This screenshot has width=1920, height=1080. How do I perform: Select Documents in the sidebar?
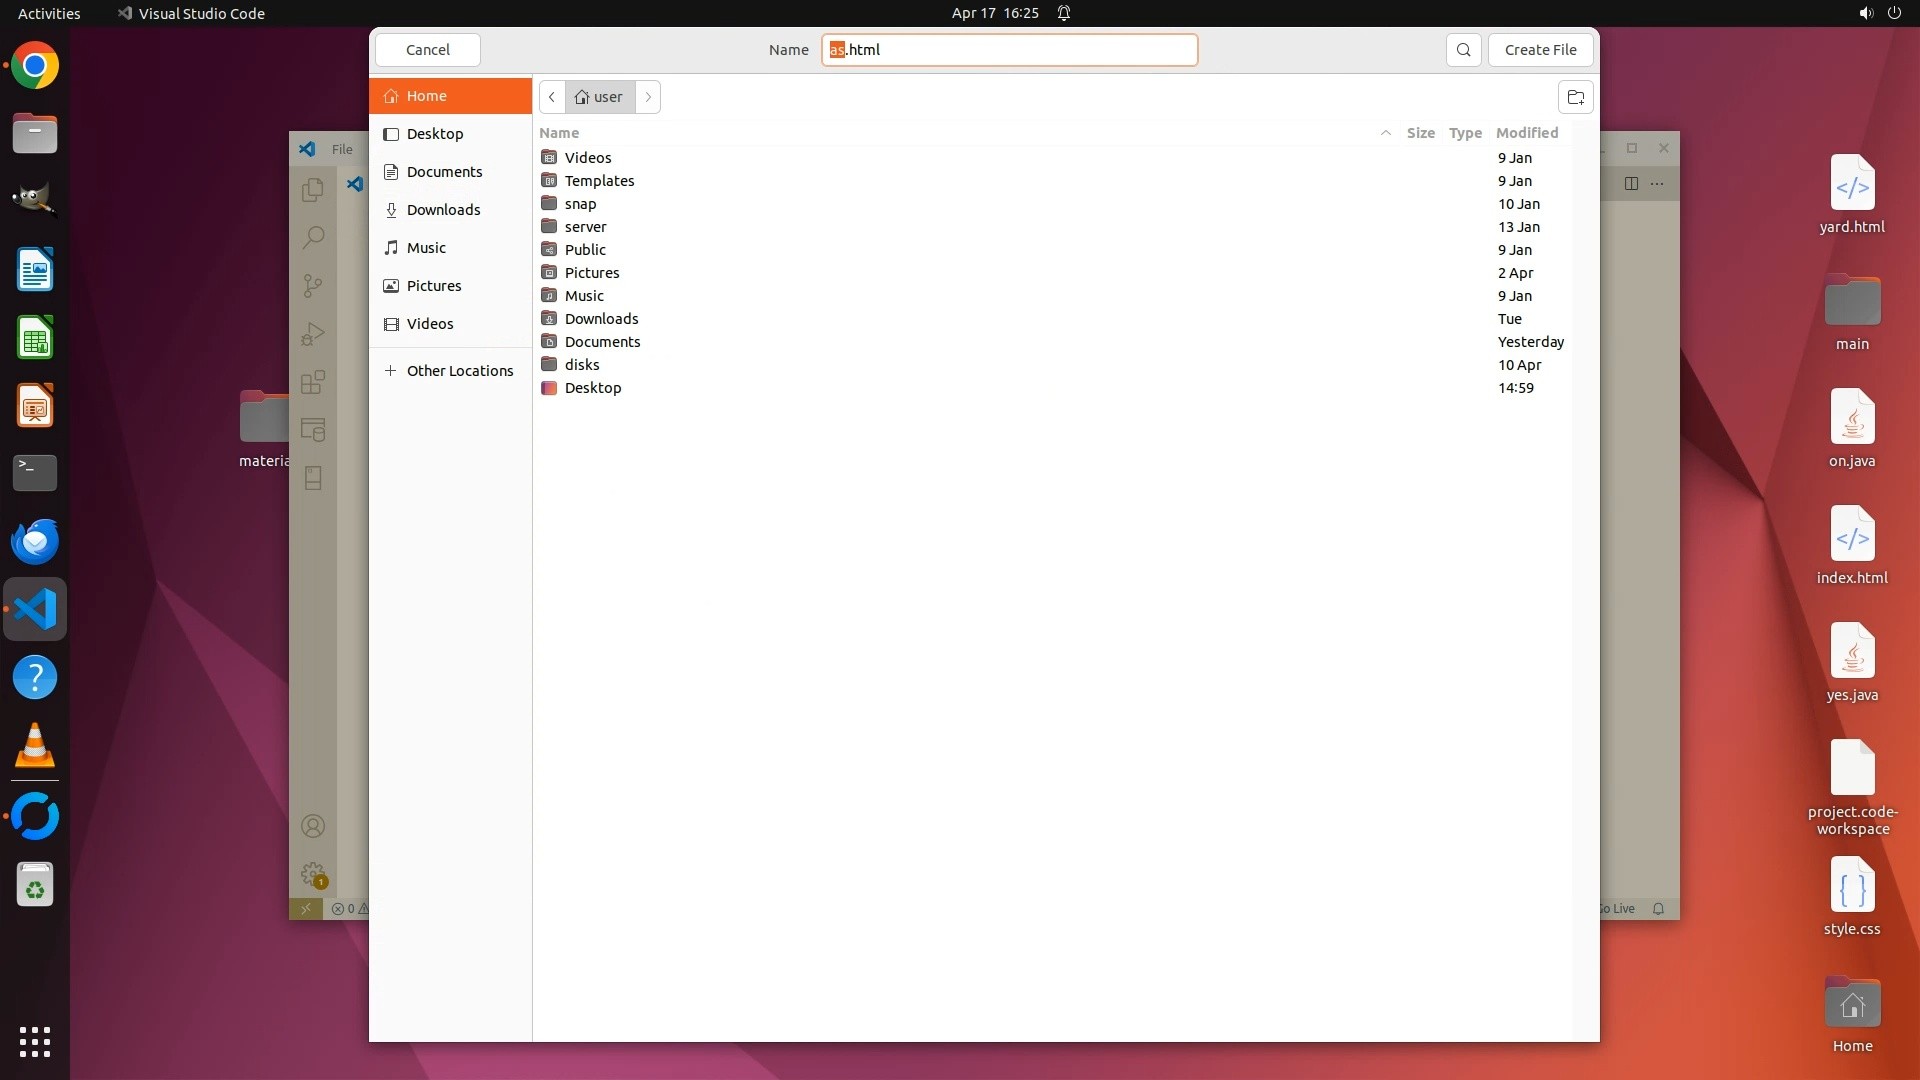(x=444, y=172)
